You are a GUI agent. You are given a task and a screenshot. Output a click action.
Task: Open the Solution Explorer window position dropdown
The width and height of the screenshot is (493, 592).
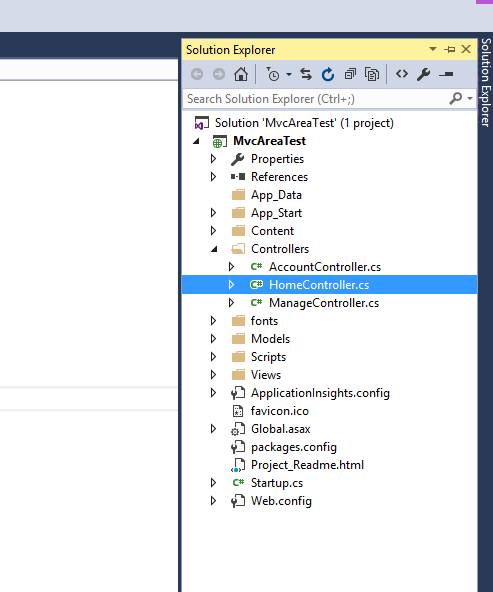pos(433,49)
